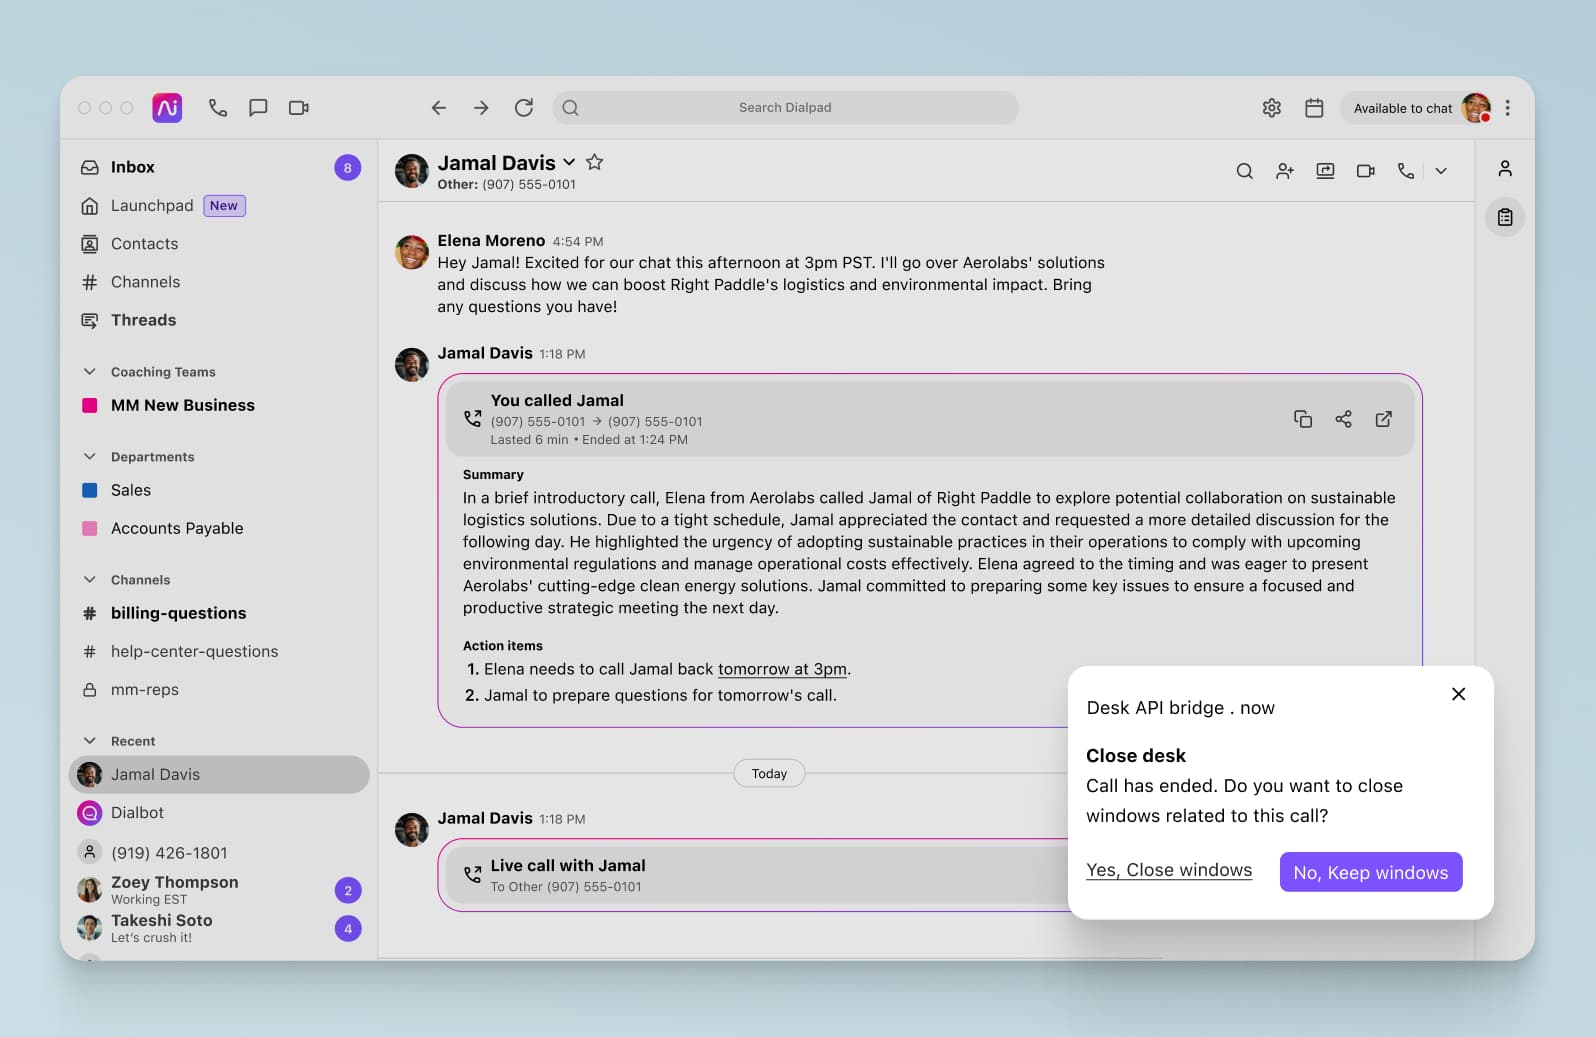
Task: Expand the Jamal Davis name dropdown
Action: tap(569, 162)
